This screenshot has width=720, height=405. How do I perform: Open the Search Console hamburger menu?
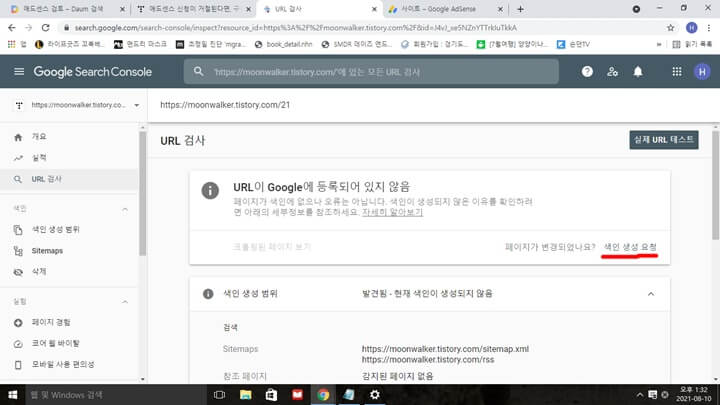tap(19, 72)
